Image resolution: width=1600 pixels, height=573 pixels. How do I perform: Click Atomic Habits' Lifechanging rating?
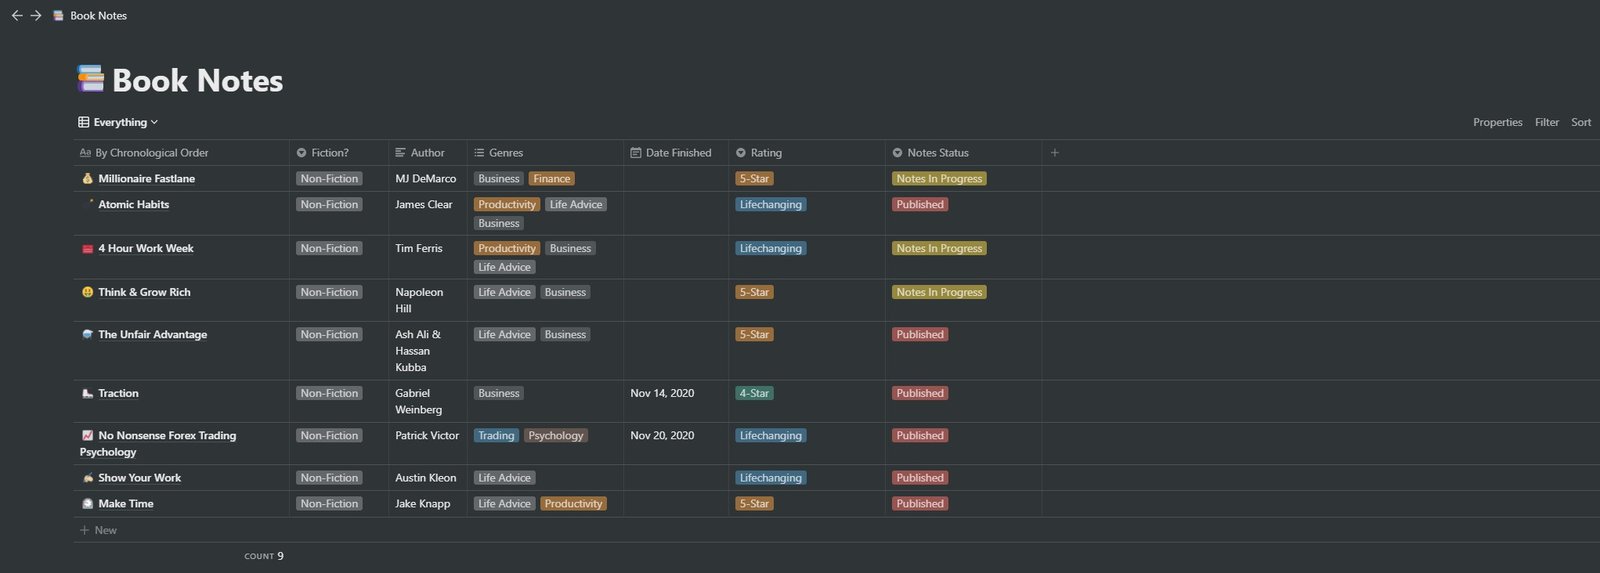pos(770,205)
